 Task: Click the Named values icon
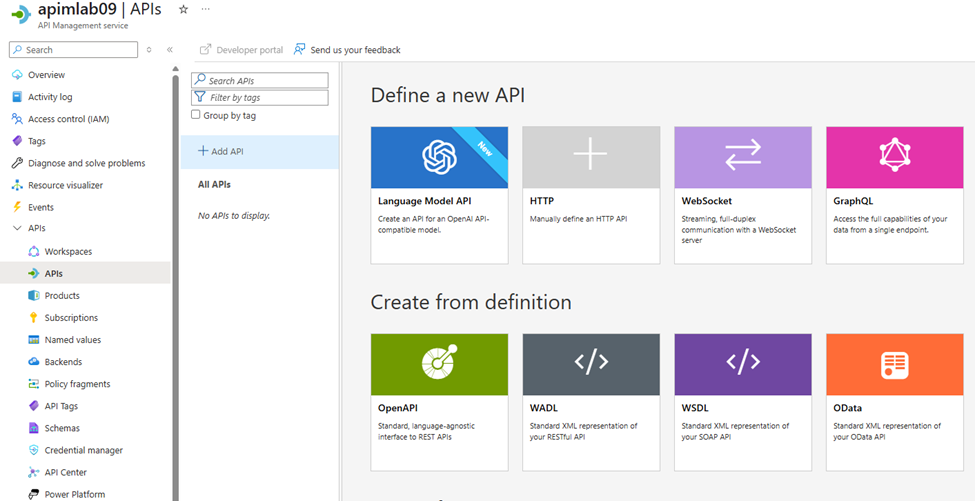tap(34, 340)
